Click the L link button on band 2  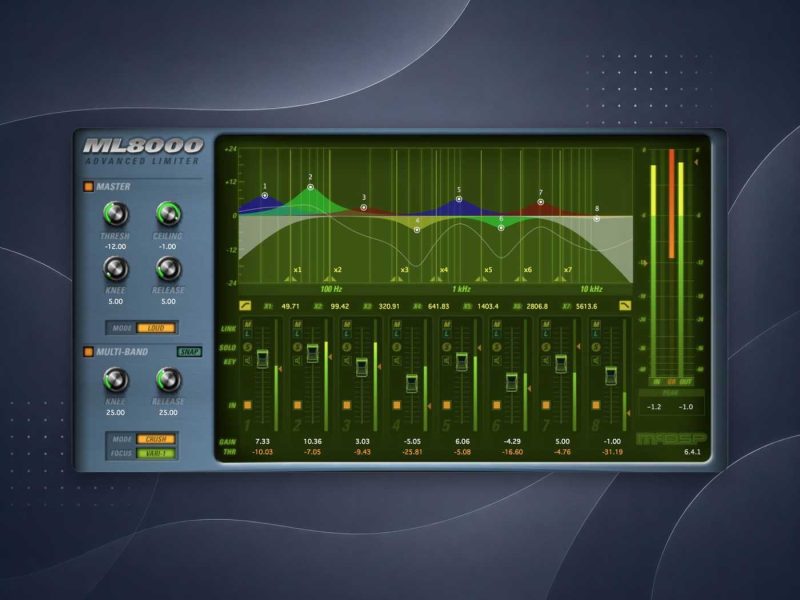297,334
